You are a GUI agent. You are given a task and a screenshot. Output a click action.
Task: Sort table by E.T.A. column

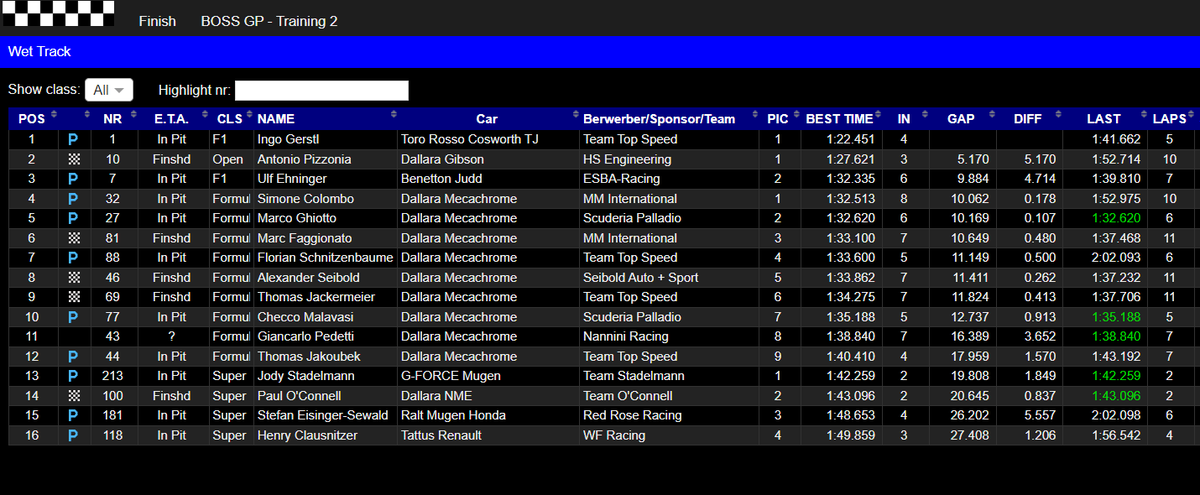[172, 119]
